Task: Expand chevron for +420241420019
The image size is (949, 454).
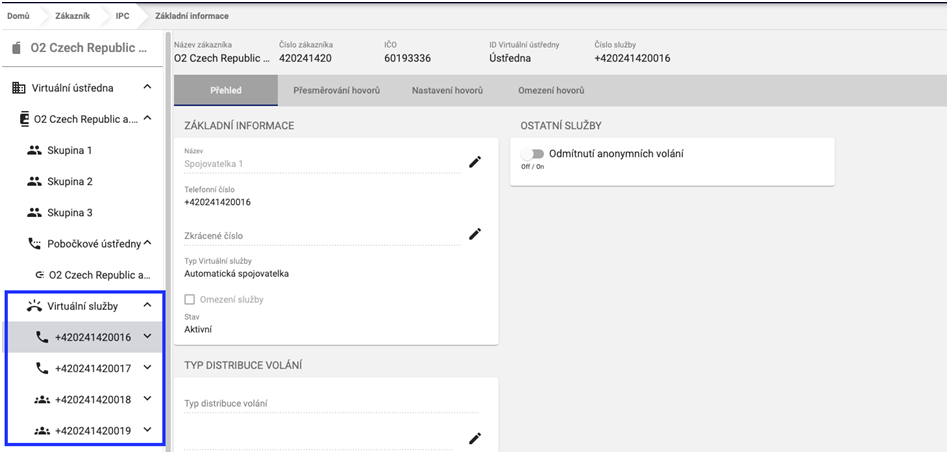Action: [x=147, y=430]
